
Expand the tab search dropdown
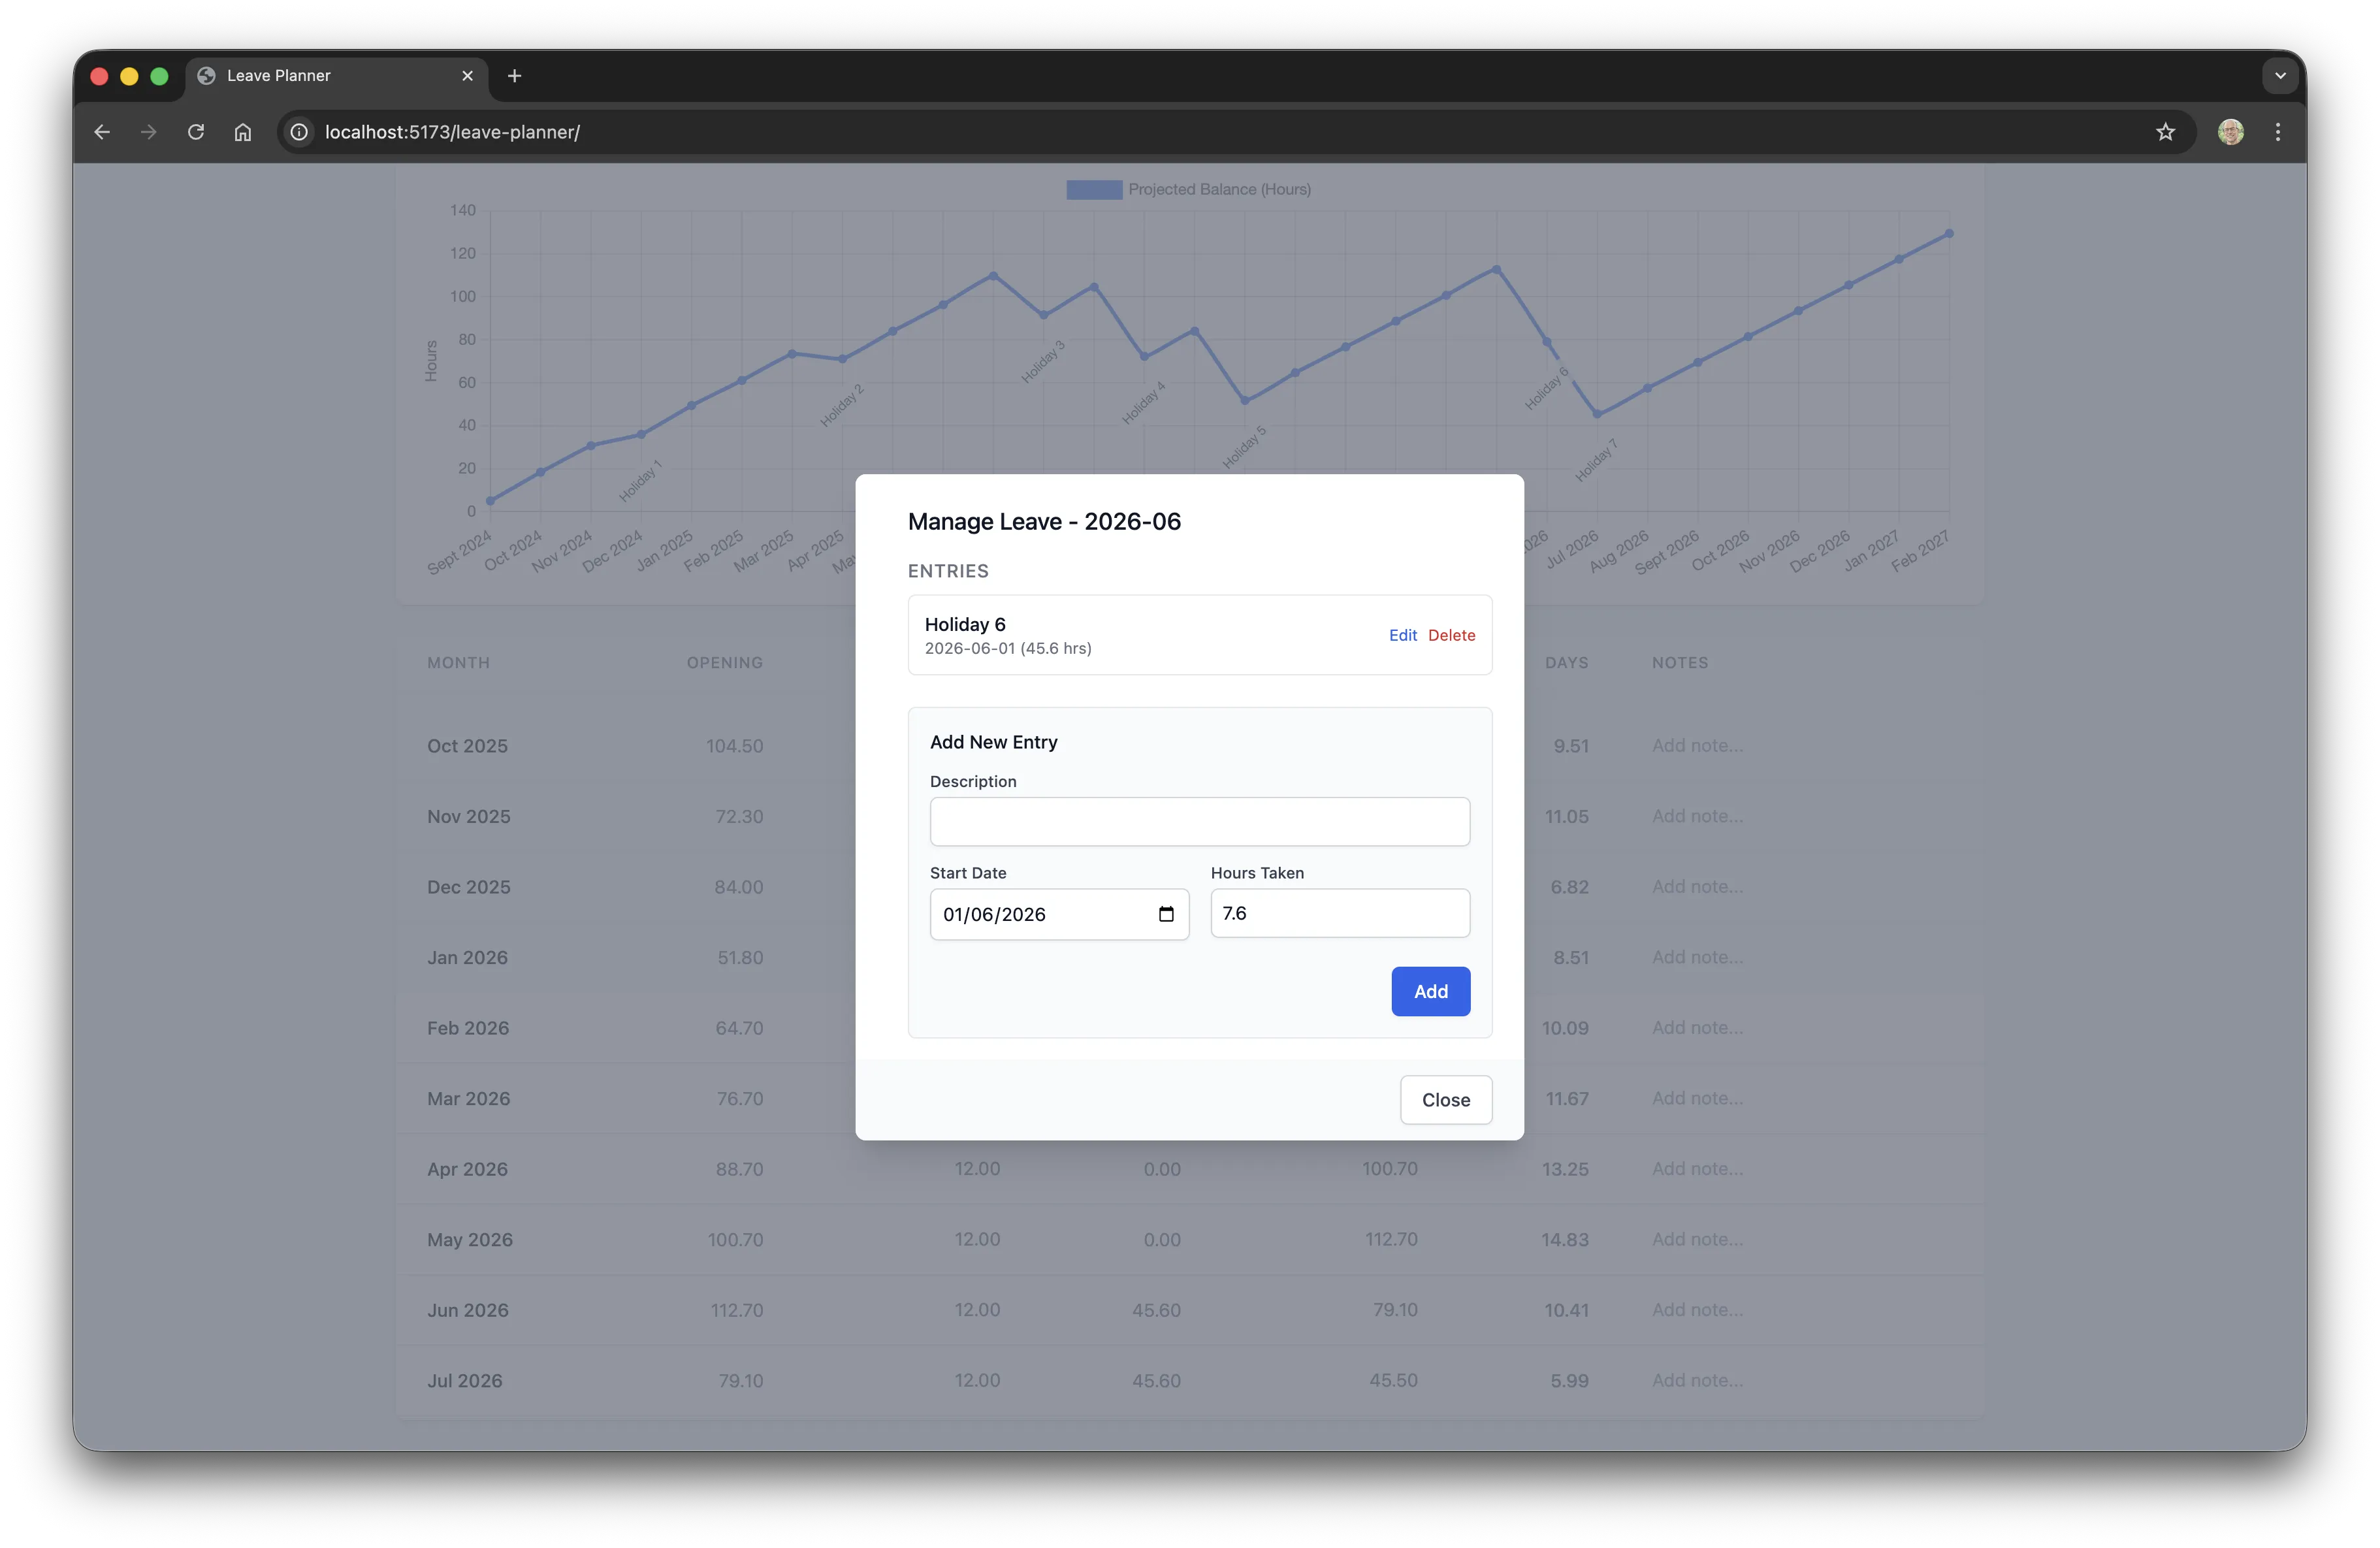[2280, 76]
